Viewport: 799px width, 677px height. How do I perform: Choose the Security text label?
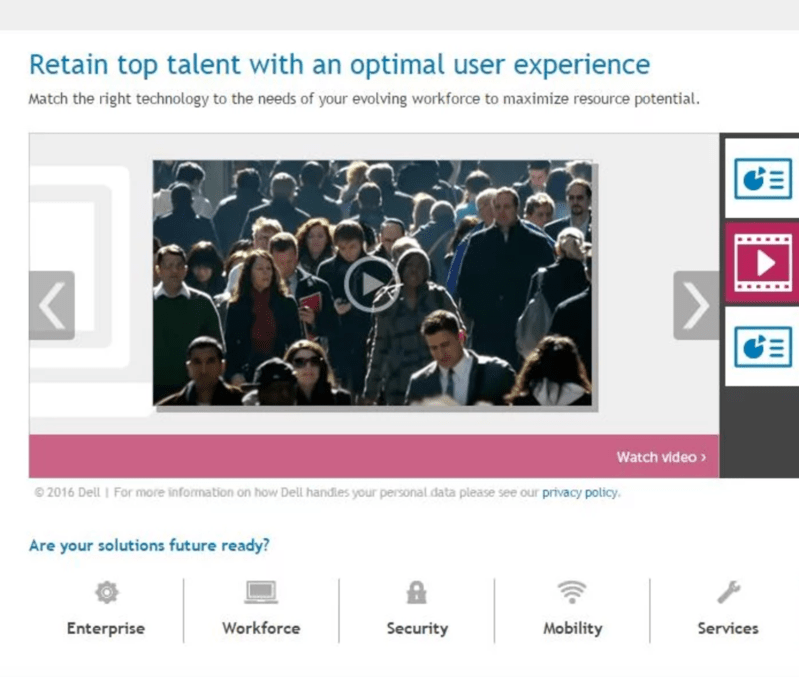click(x=417, y=628)
